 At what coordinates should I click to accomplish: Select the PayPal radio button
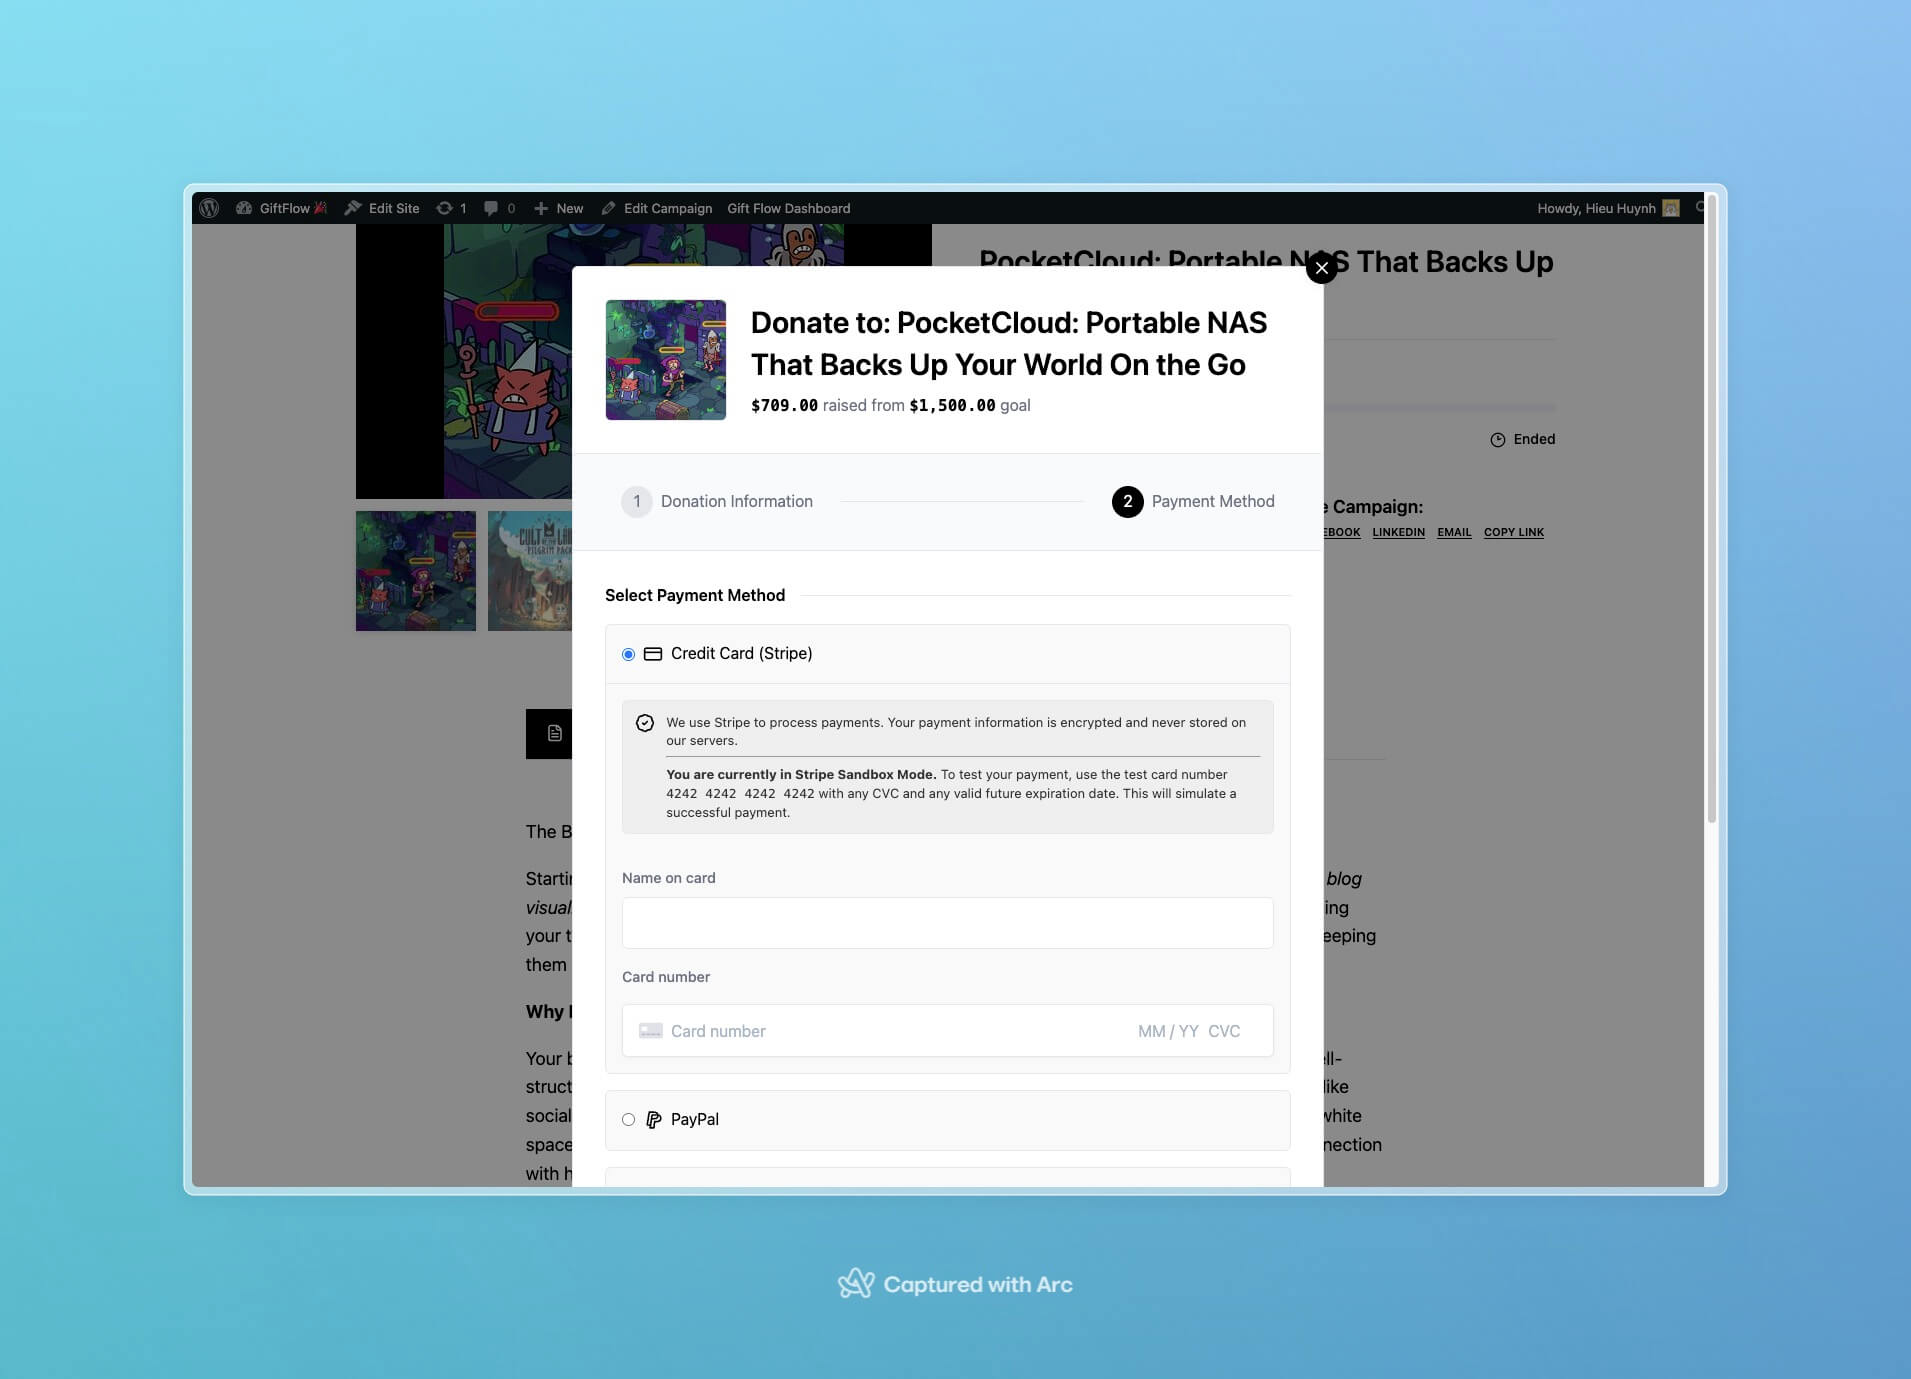pos(628,1120)
